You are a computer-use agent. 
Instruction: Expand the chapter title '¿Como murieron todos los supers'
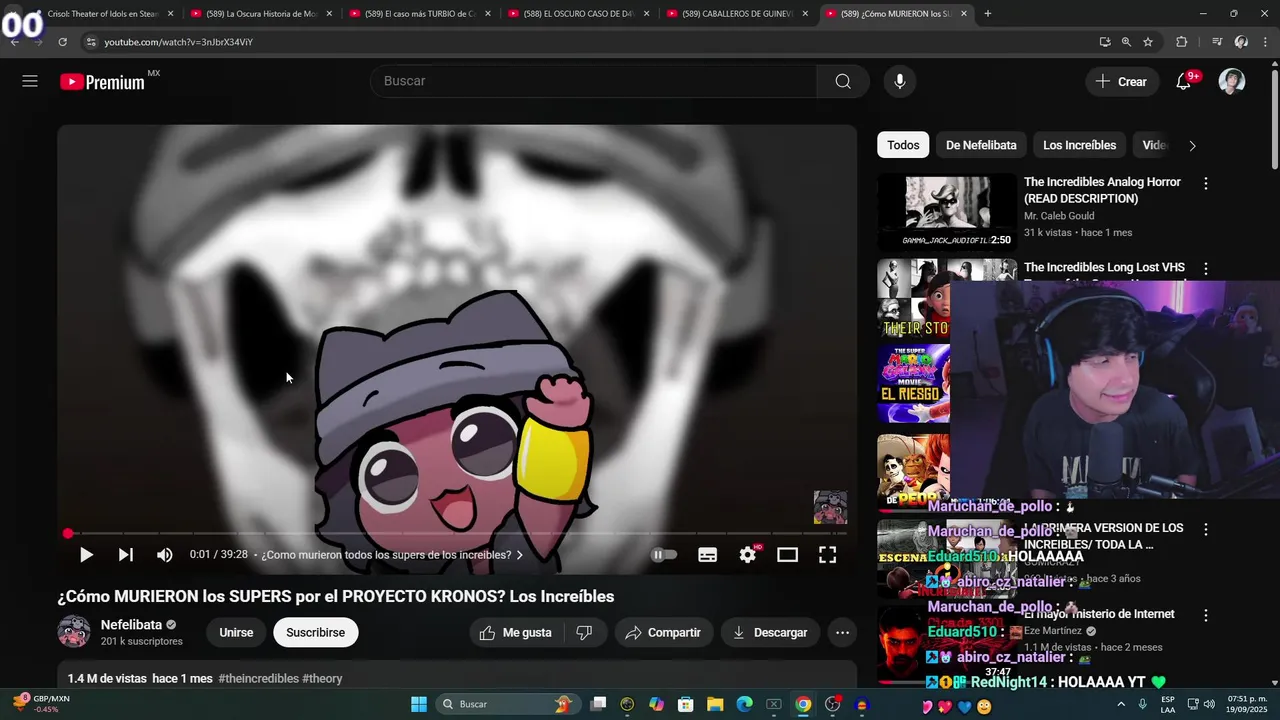(x=392, y=555)
